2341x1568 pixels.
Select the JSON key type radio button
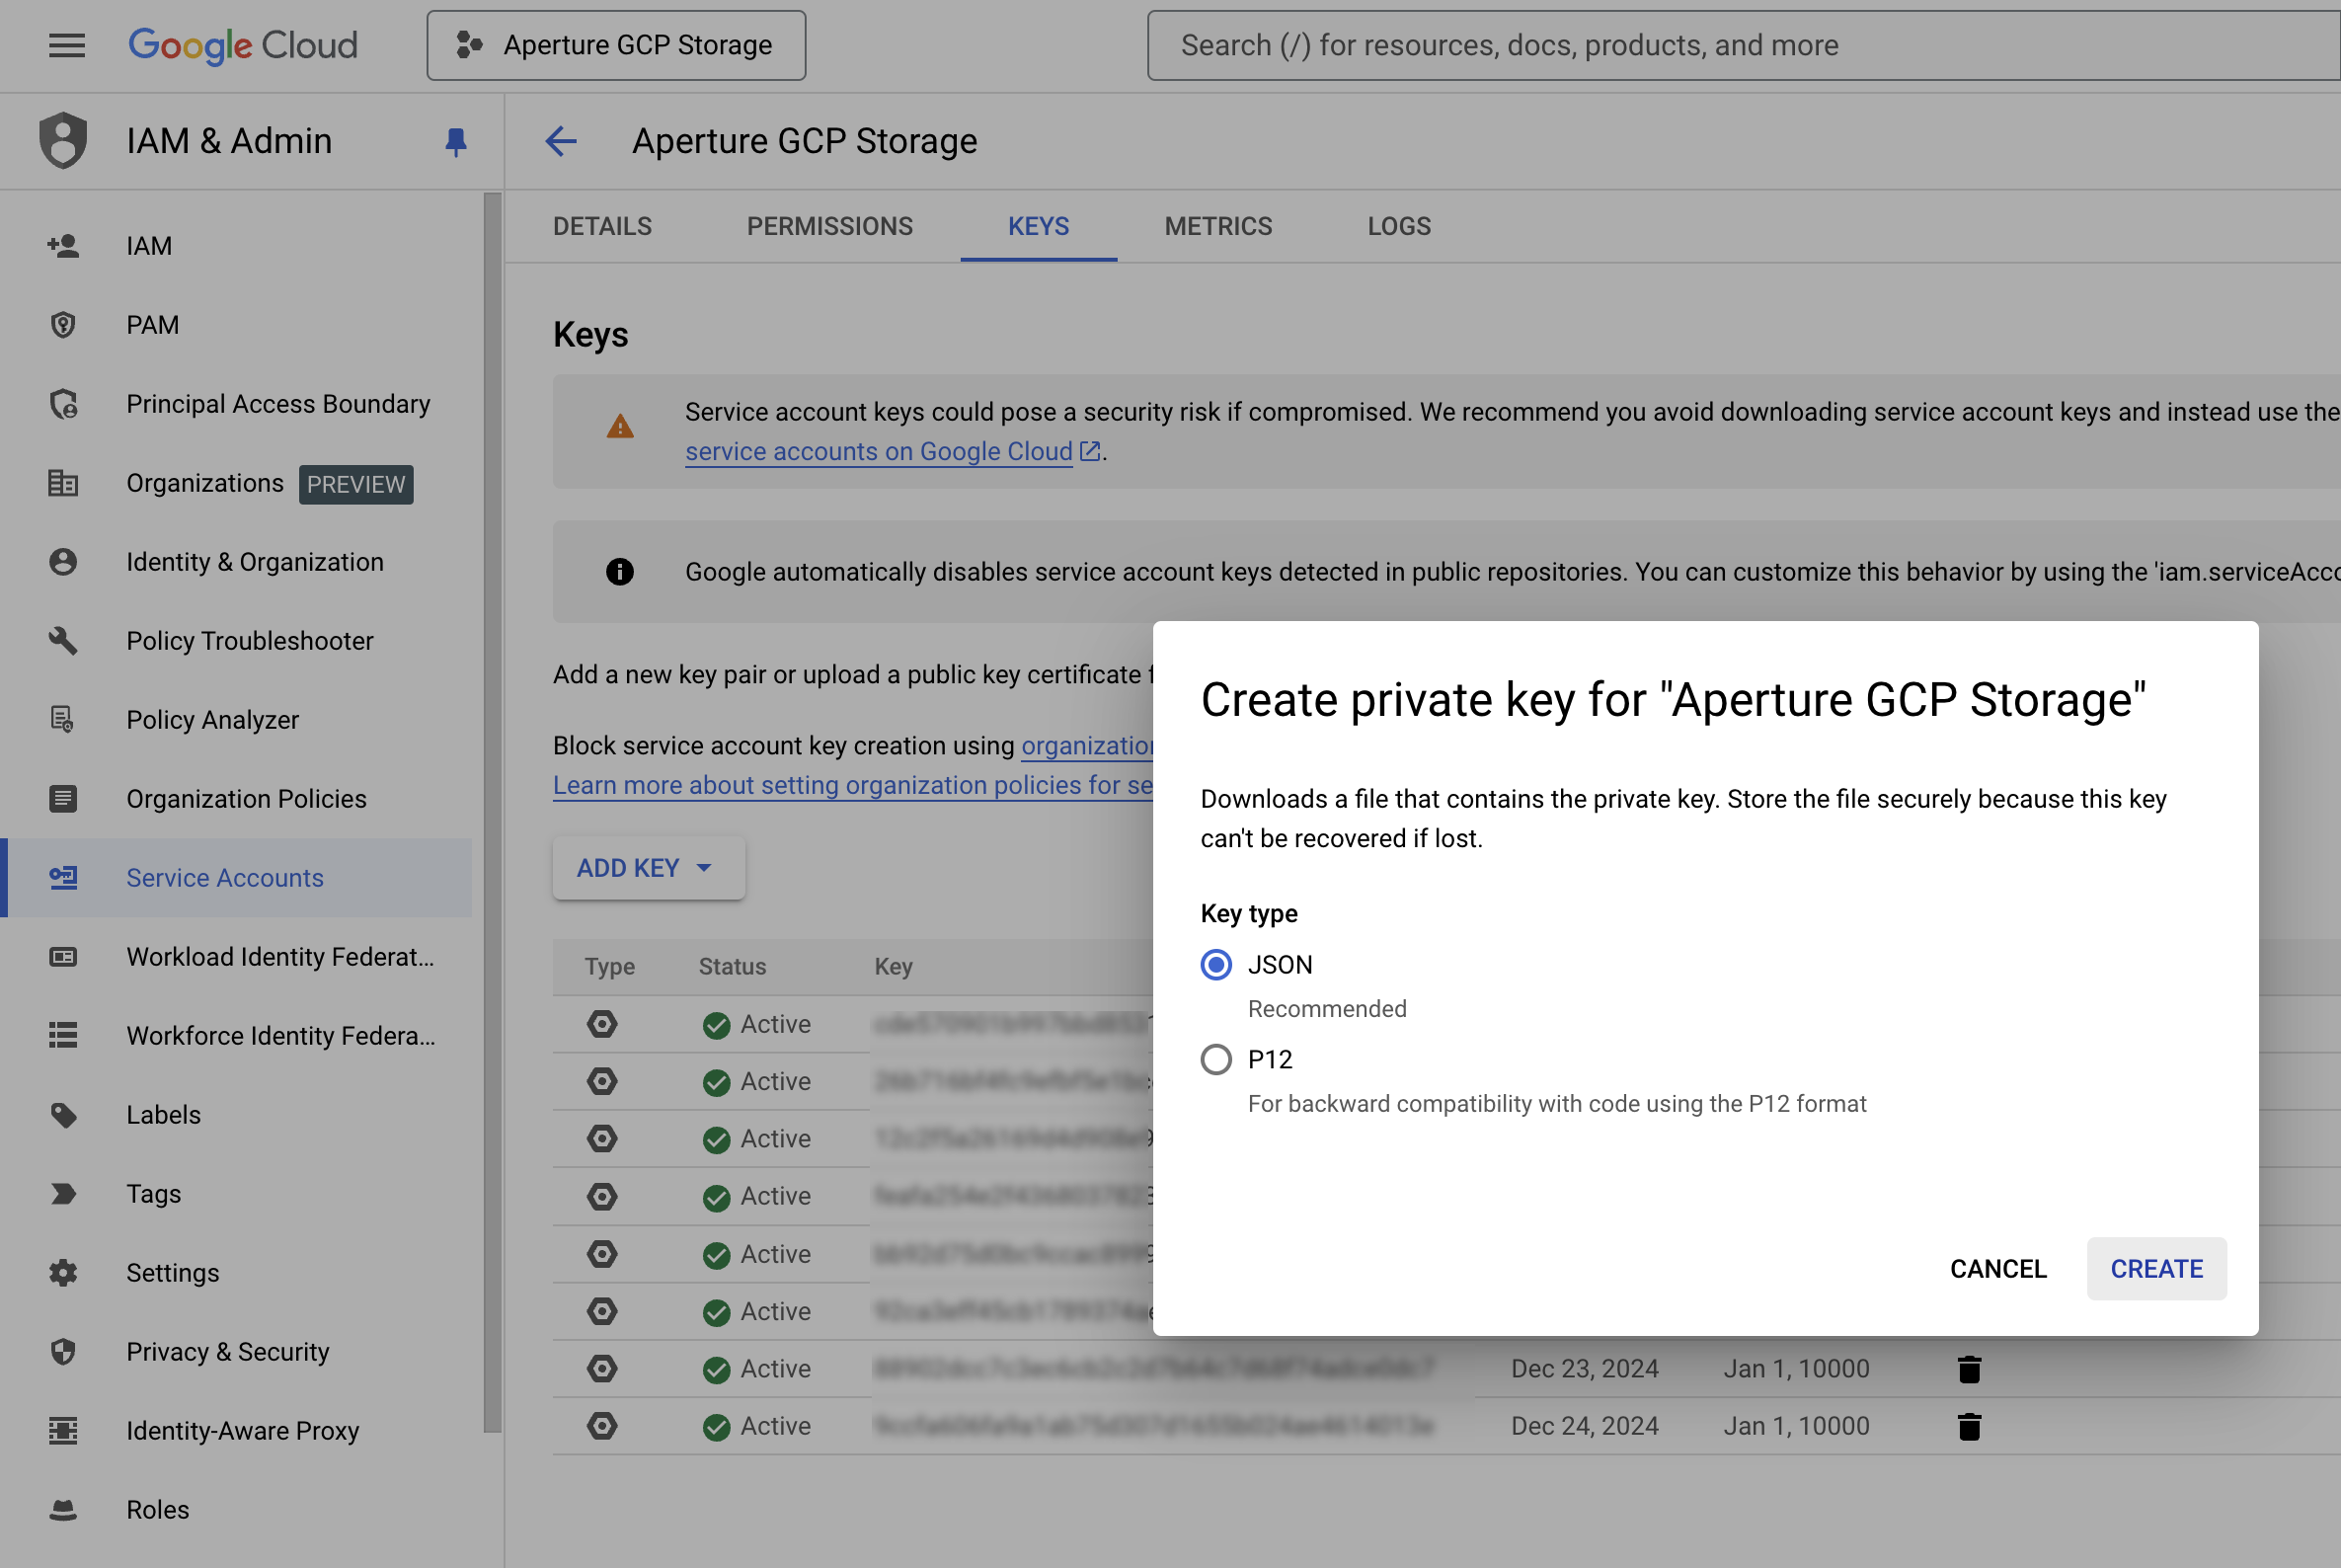coord(1216,965)
